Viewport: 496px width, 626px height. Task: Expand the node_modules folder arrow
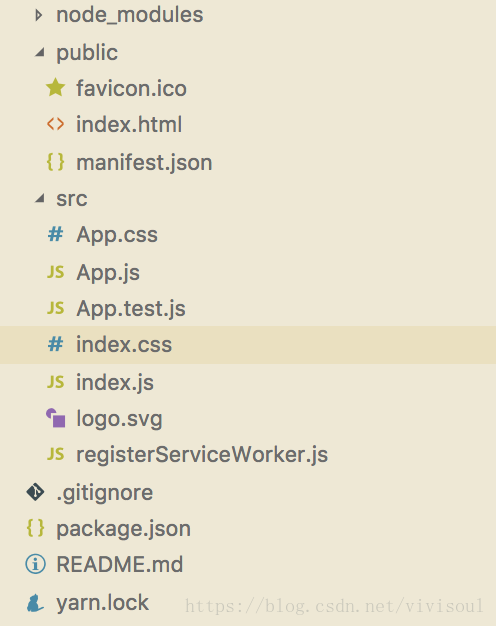[39, 15]
